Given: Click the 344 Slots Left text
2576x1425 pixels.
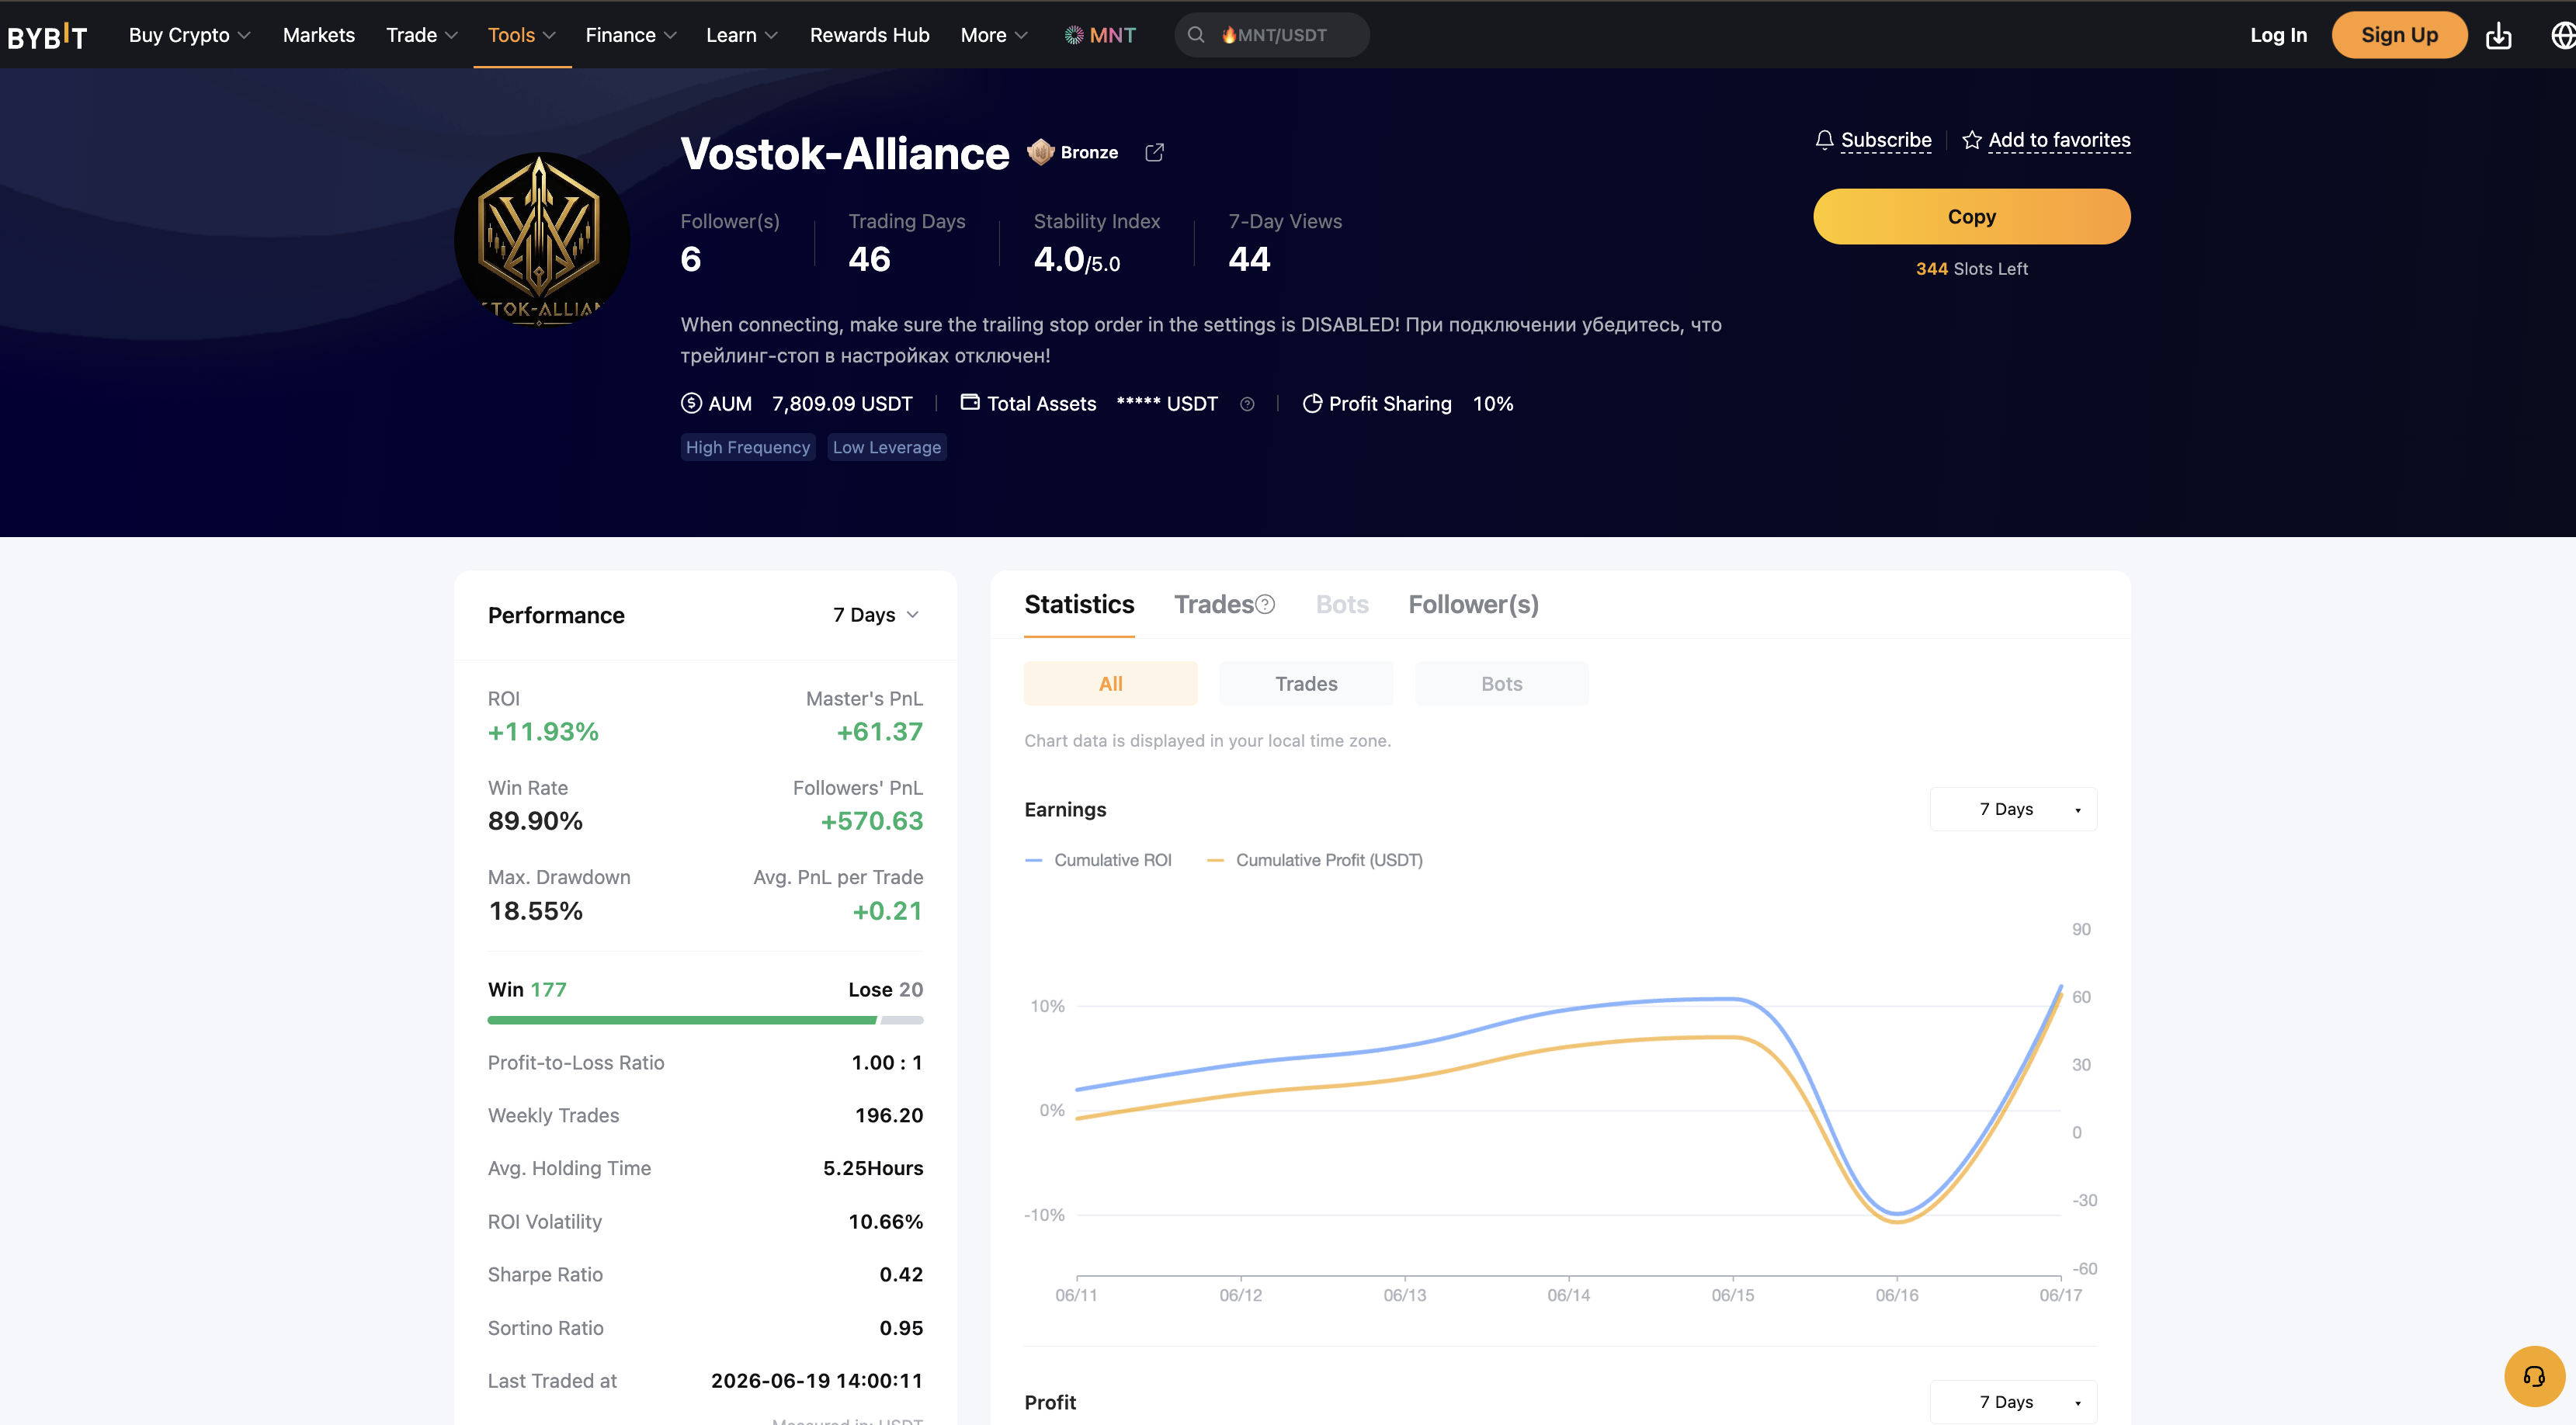Looking at the screenshot, I should [1971, 268].
